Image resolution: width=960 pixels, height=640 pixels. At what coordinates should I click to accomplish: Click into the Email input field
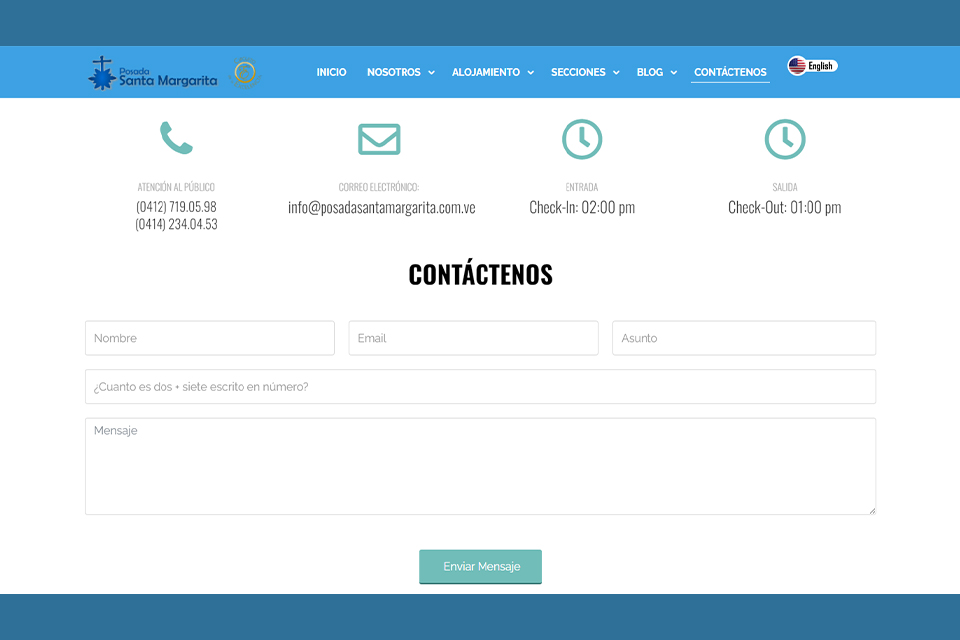(473, 338)
